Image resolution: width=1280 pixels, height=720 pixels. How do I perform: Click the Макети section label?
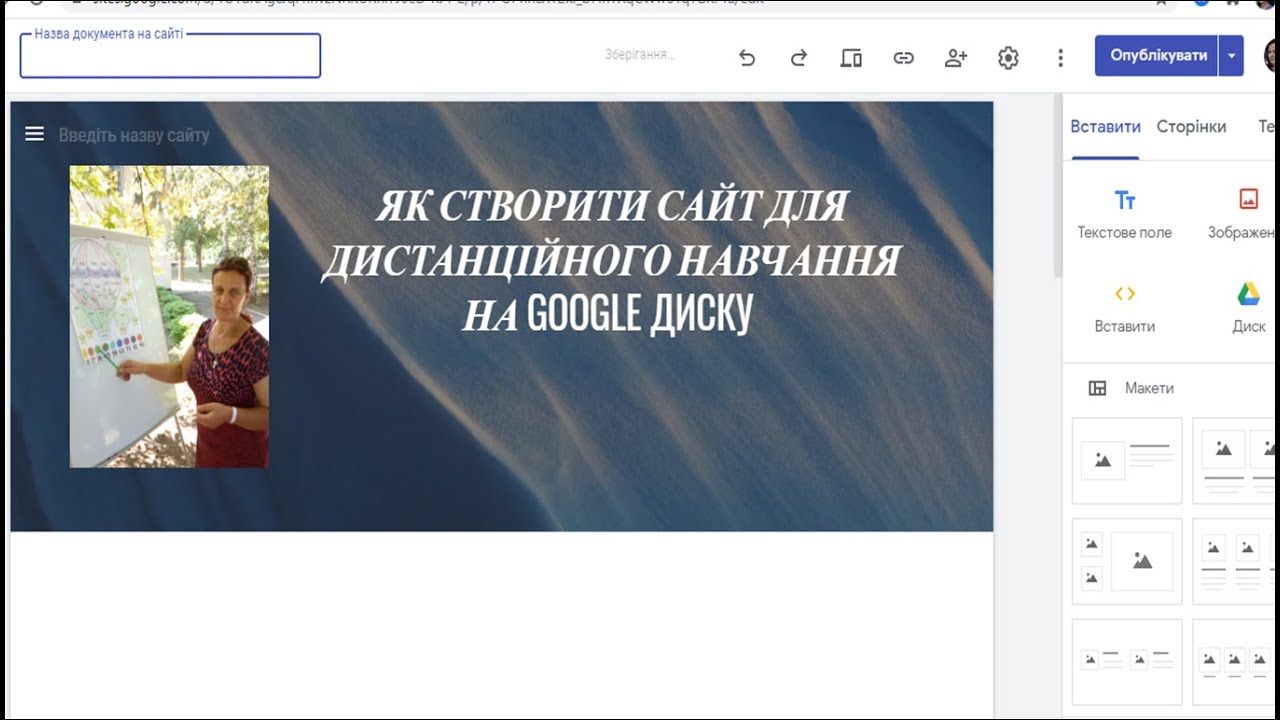1149,388
